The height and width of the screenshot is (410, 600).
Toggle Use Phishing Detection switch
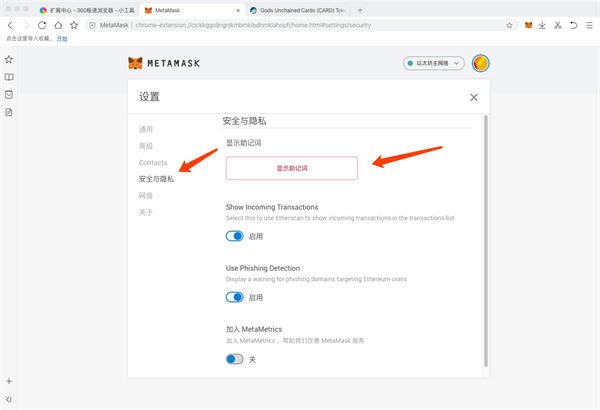(x=235, y=297)
